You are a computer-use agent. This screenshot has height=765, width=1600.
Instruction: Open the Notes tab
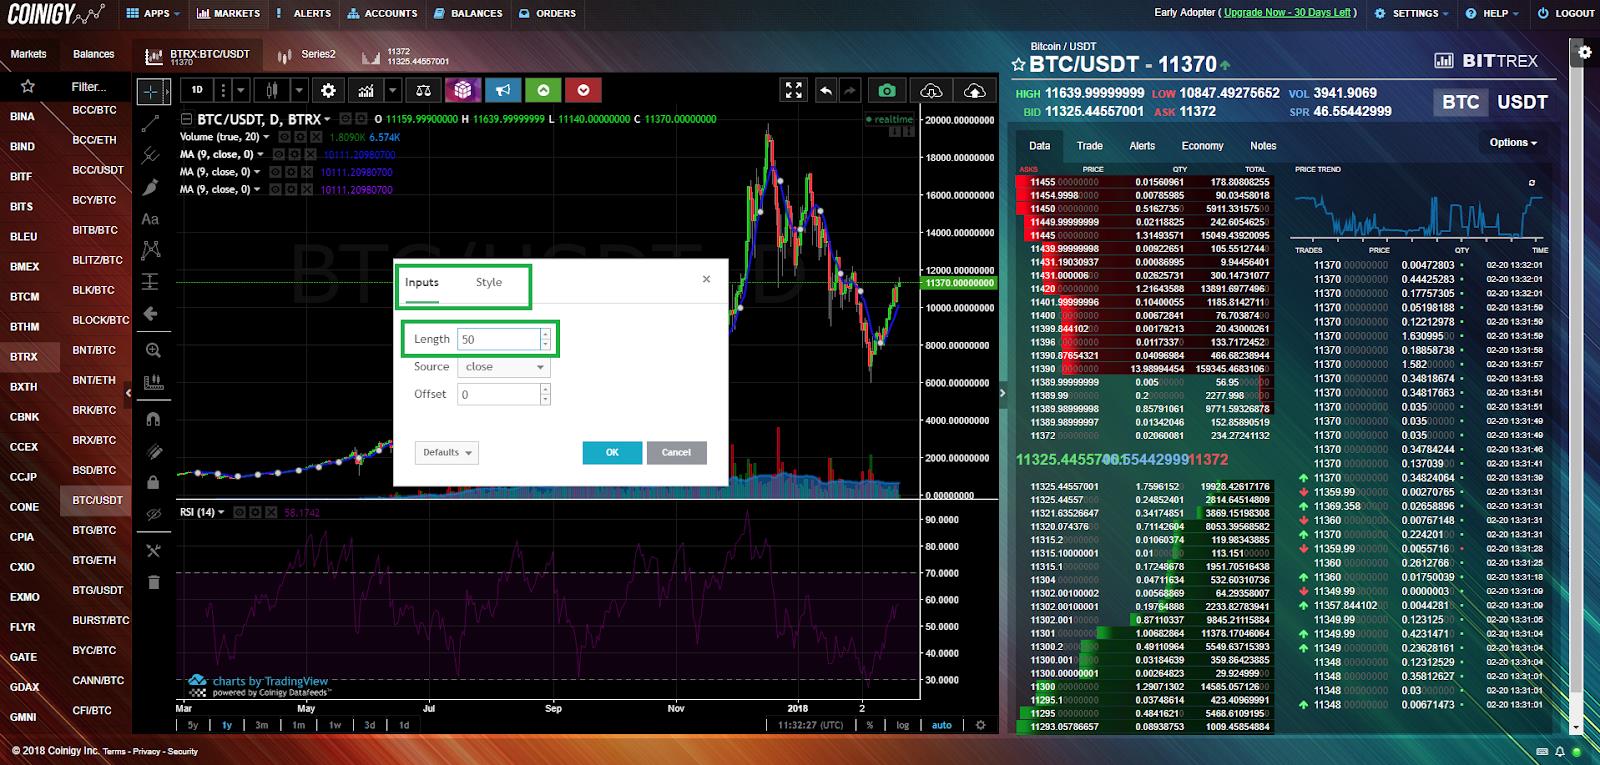[1263, 146]
